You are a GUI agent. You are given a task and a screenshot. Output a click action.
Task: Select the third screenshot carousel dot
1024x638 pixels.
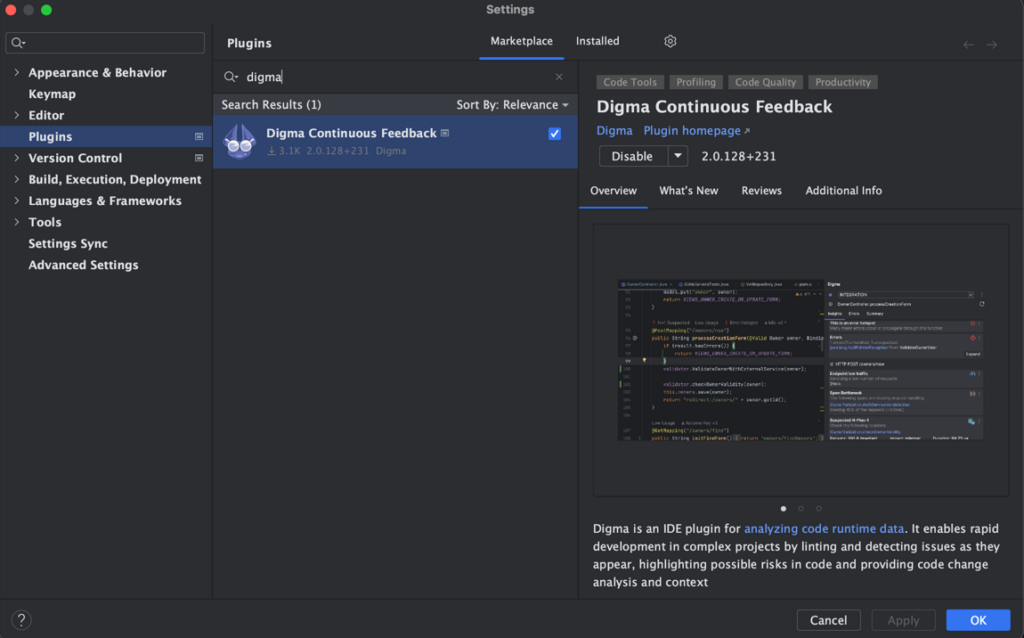pyautogui.click(x=819, y=509)
